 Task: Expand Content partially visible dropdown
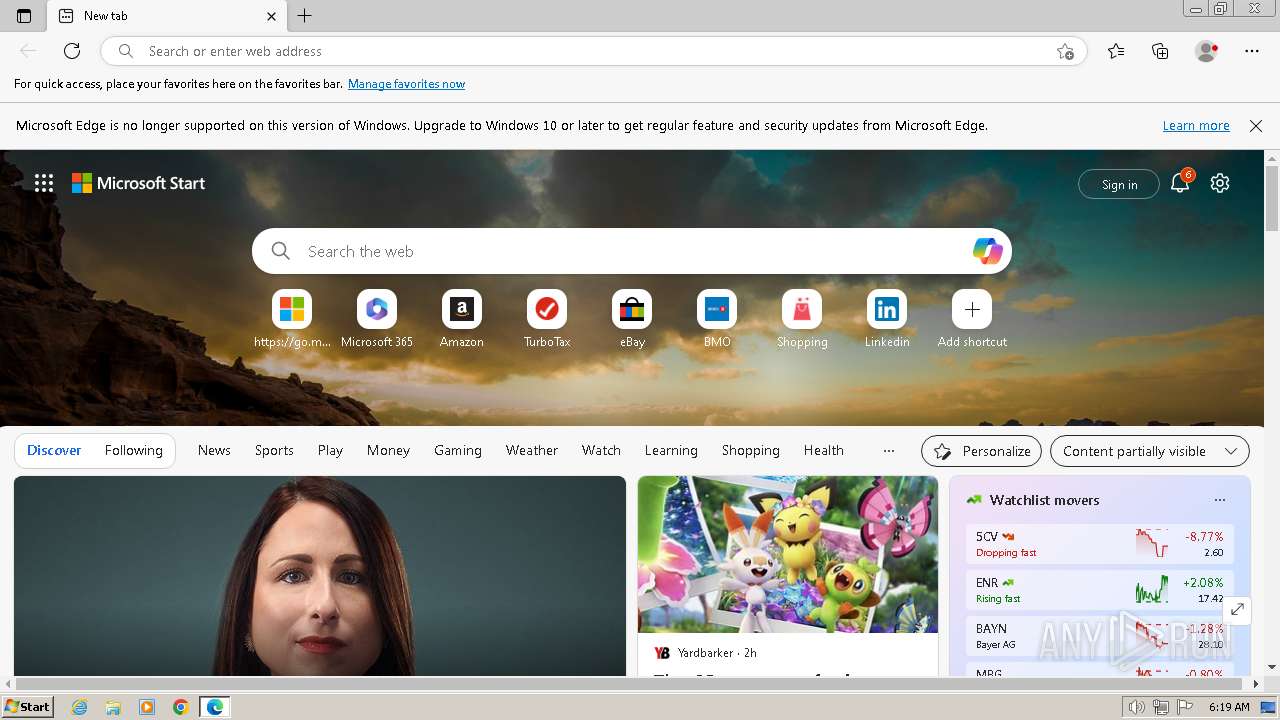tap(1150, 451)
